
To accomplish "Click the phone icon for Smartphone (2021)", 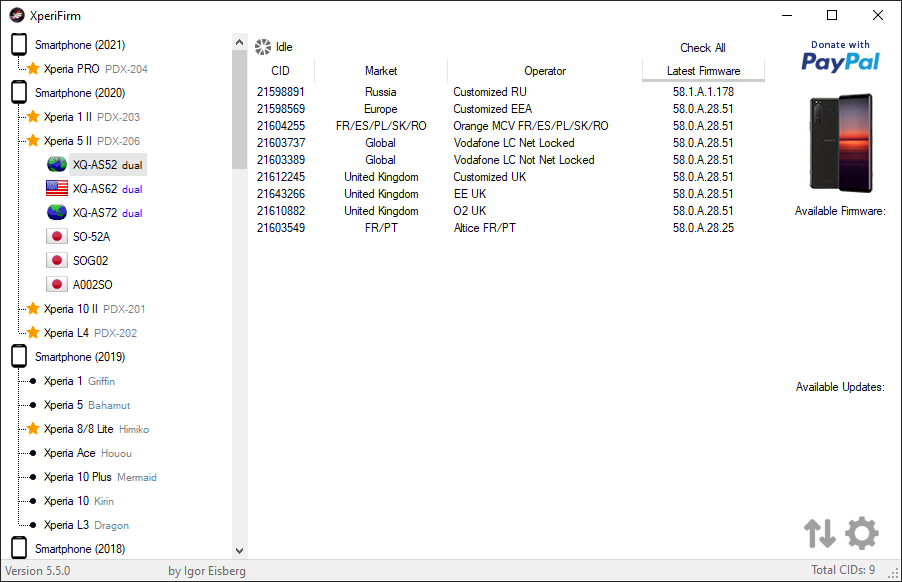I will [x=19, y=44].
